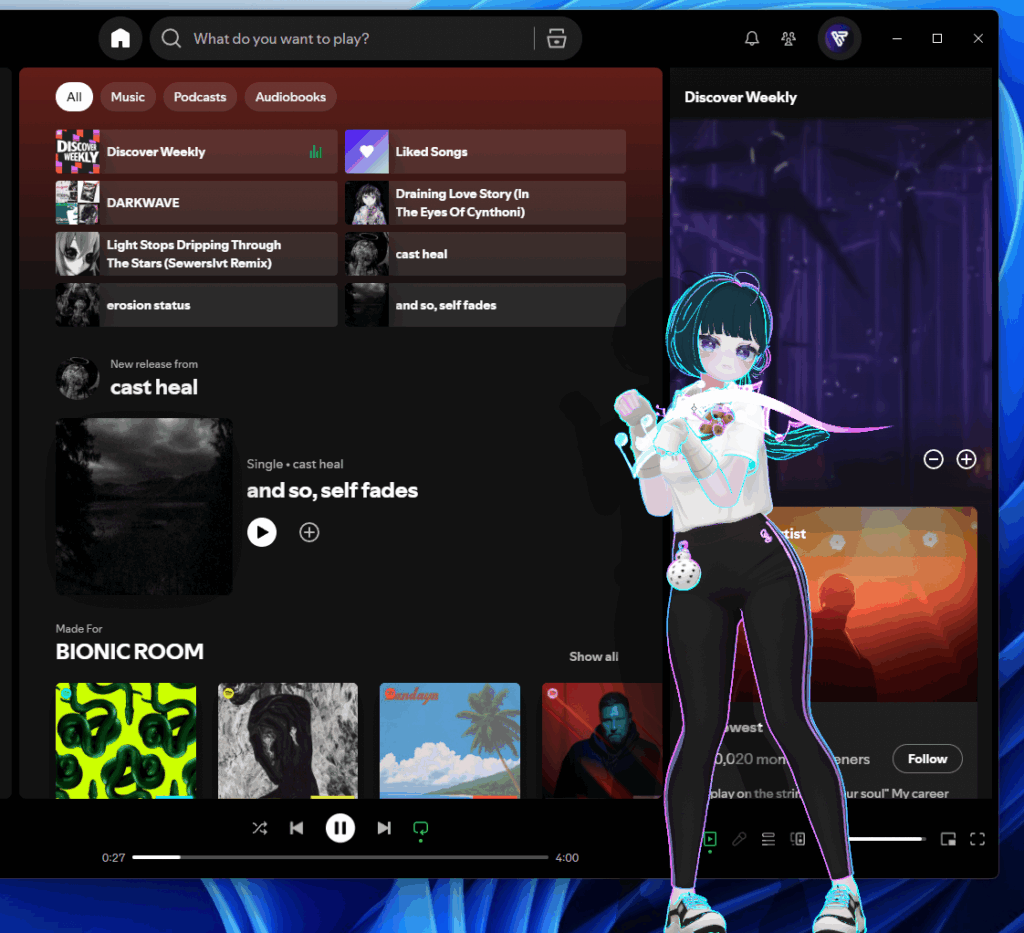This screenshot has height=933, width=1024.
Task: Open Browse icon in search bar
Action: (x=557, y=39)
